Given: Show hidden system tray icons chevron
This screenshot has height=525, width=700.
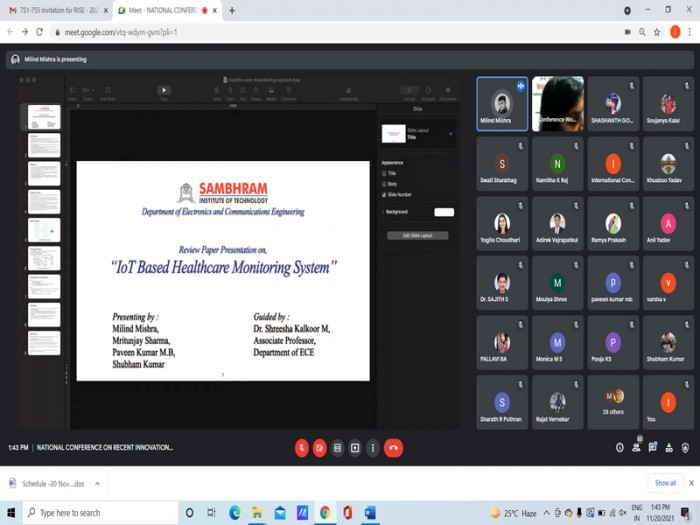Looking at the screenshot, I should [546, 513].
